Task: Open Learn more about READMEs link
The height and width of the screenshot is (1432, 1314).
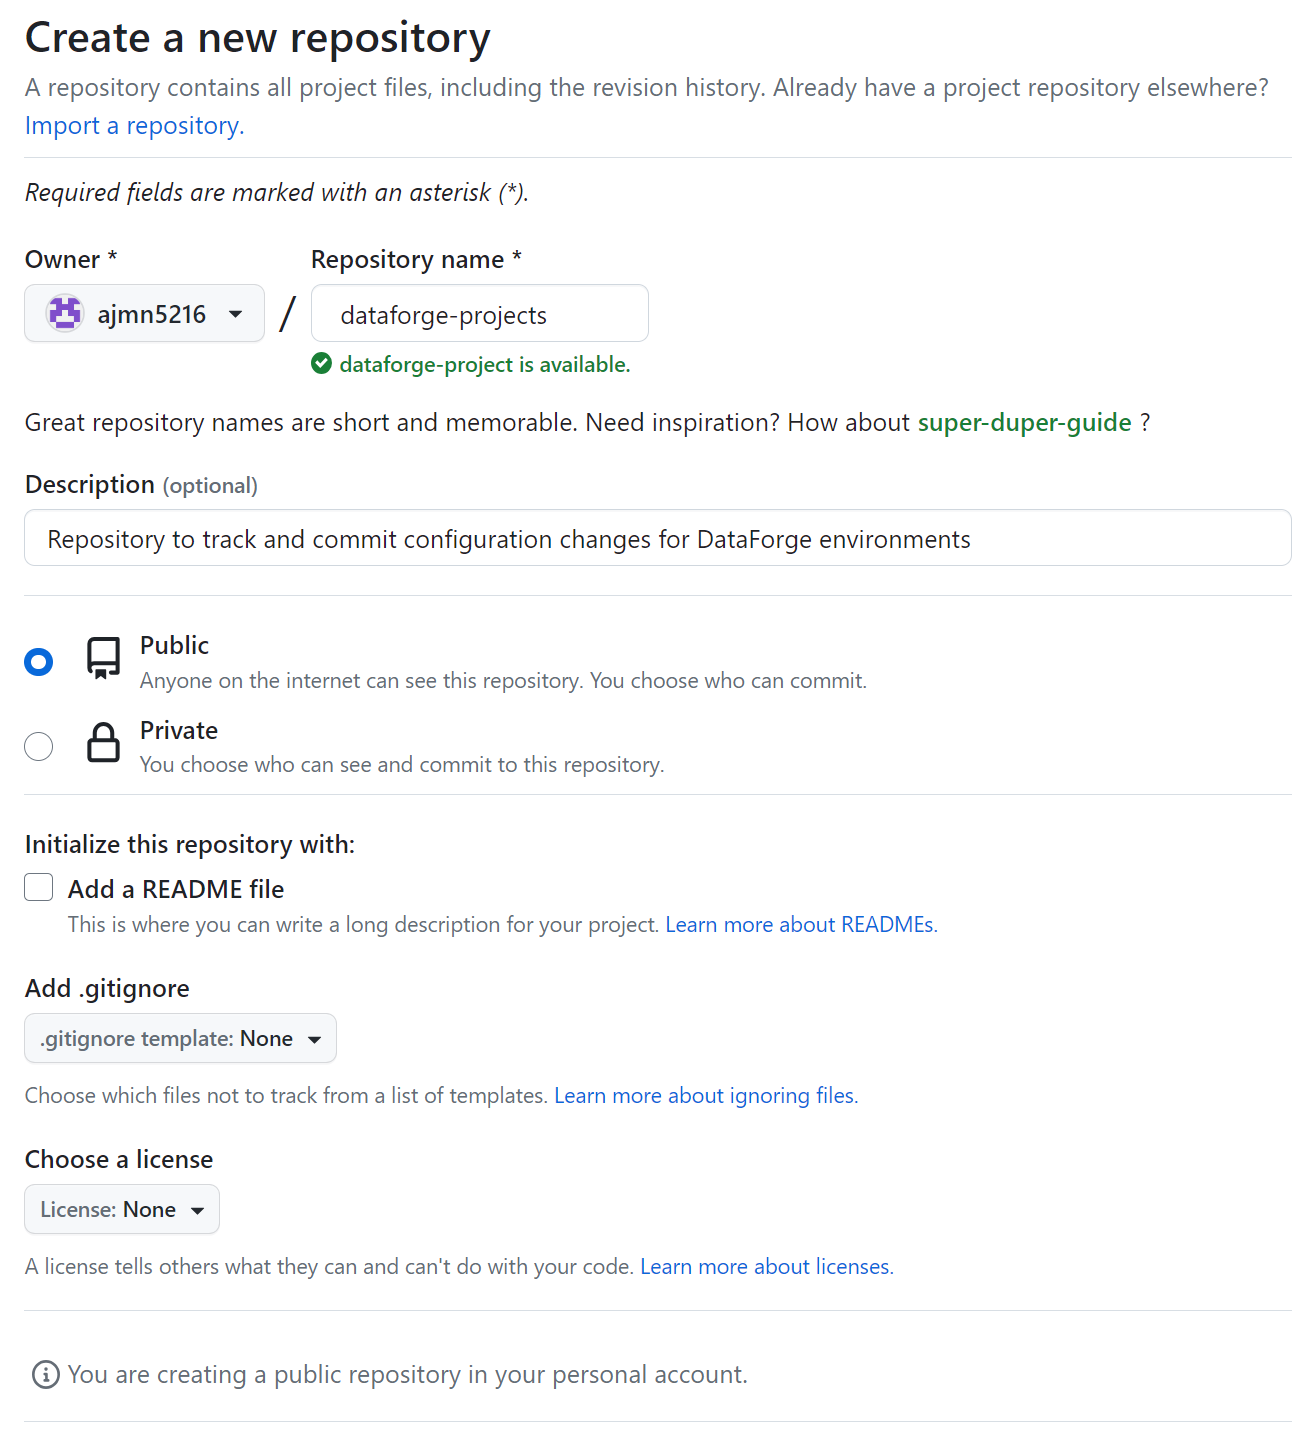Action: point(801,924)
